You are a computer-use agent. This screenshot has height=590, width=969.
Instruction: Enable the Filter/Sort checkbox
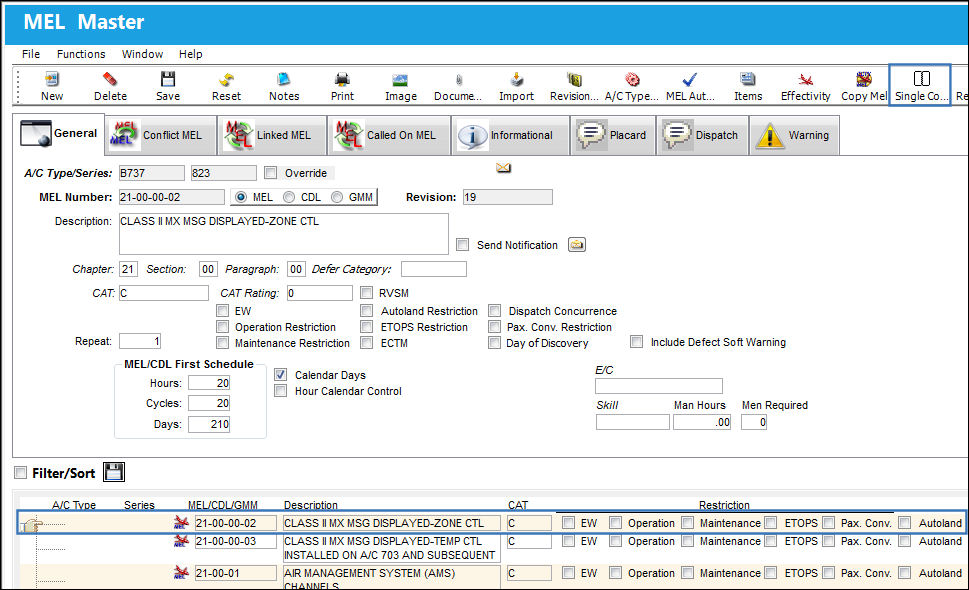20,473
